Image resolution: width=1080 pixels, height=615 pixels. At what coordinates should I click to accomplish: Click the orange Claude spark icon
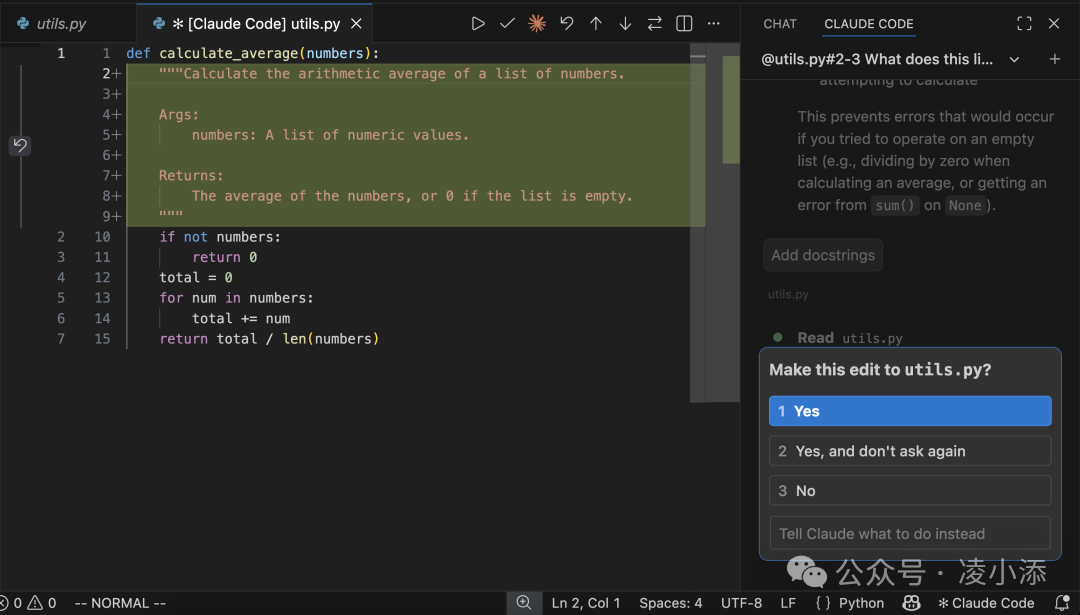[x=537, y=23]
